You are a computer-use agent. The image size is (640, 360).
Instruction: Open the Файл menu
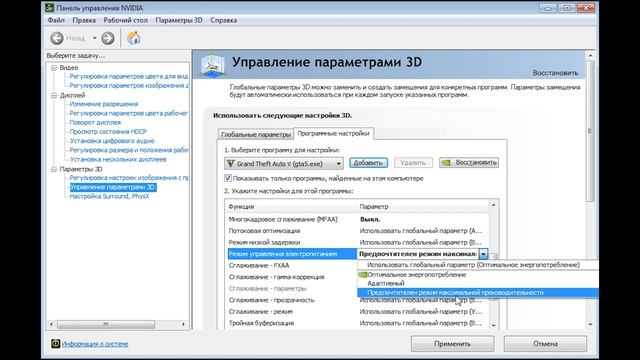(x=56, y=20)
